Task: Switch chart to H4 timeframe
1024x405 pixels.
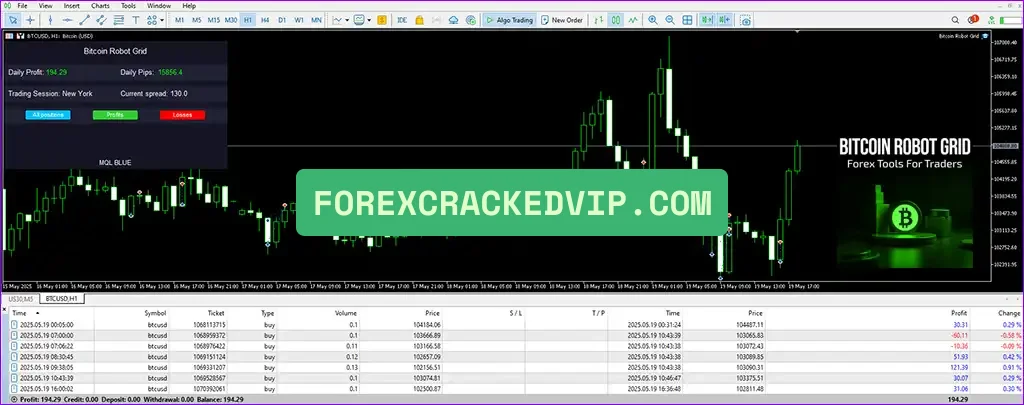Action: [x=265, y=20]
